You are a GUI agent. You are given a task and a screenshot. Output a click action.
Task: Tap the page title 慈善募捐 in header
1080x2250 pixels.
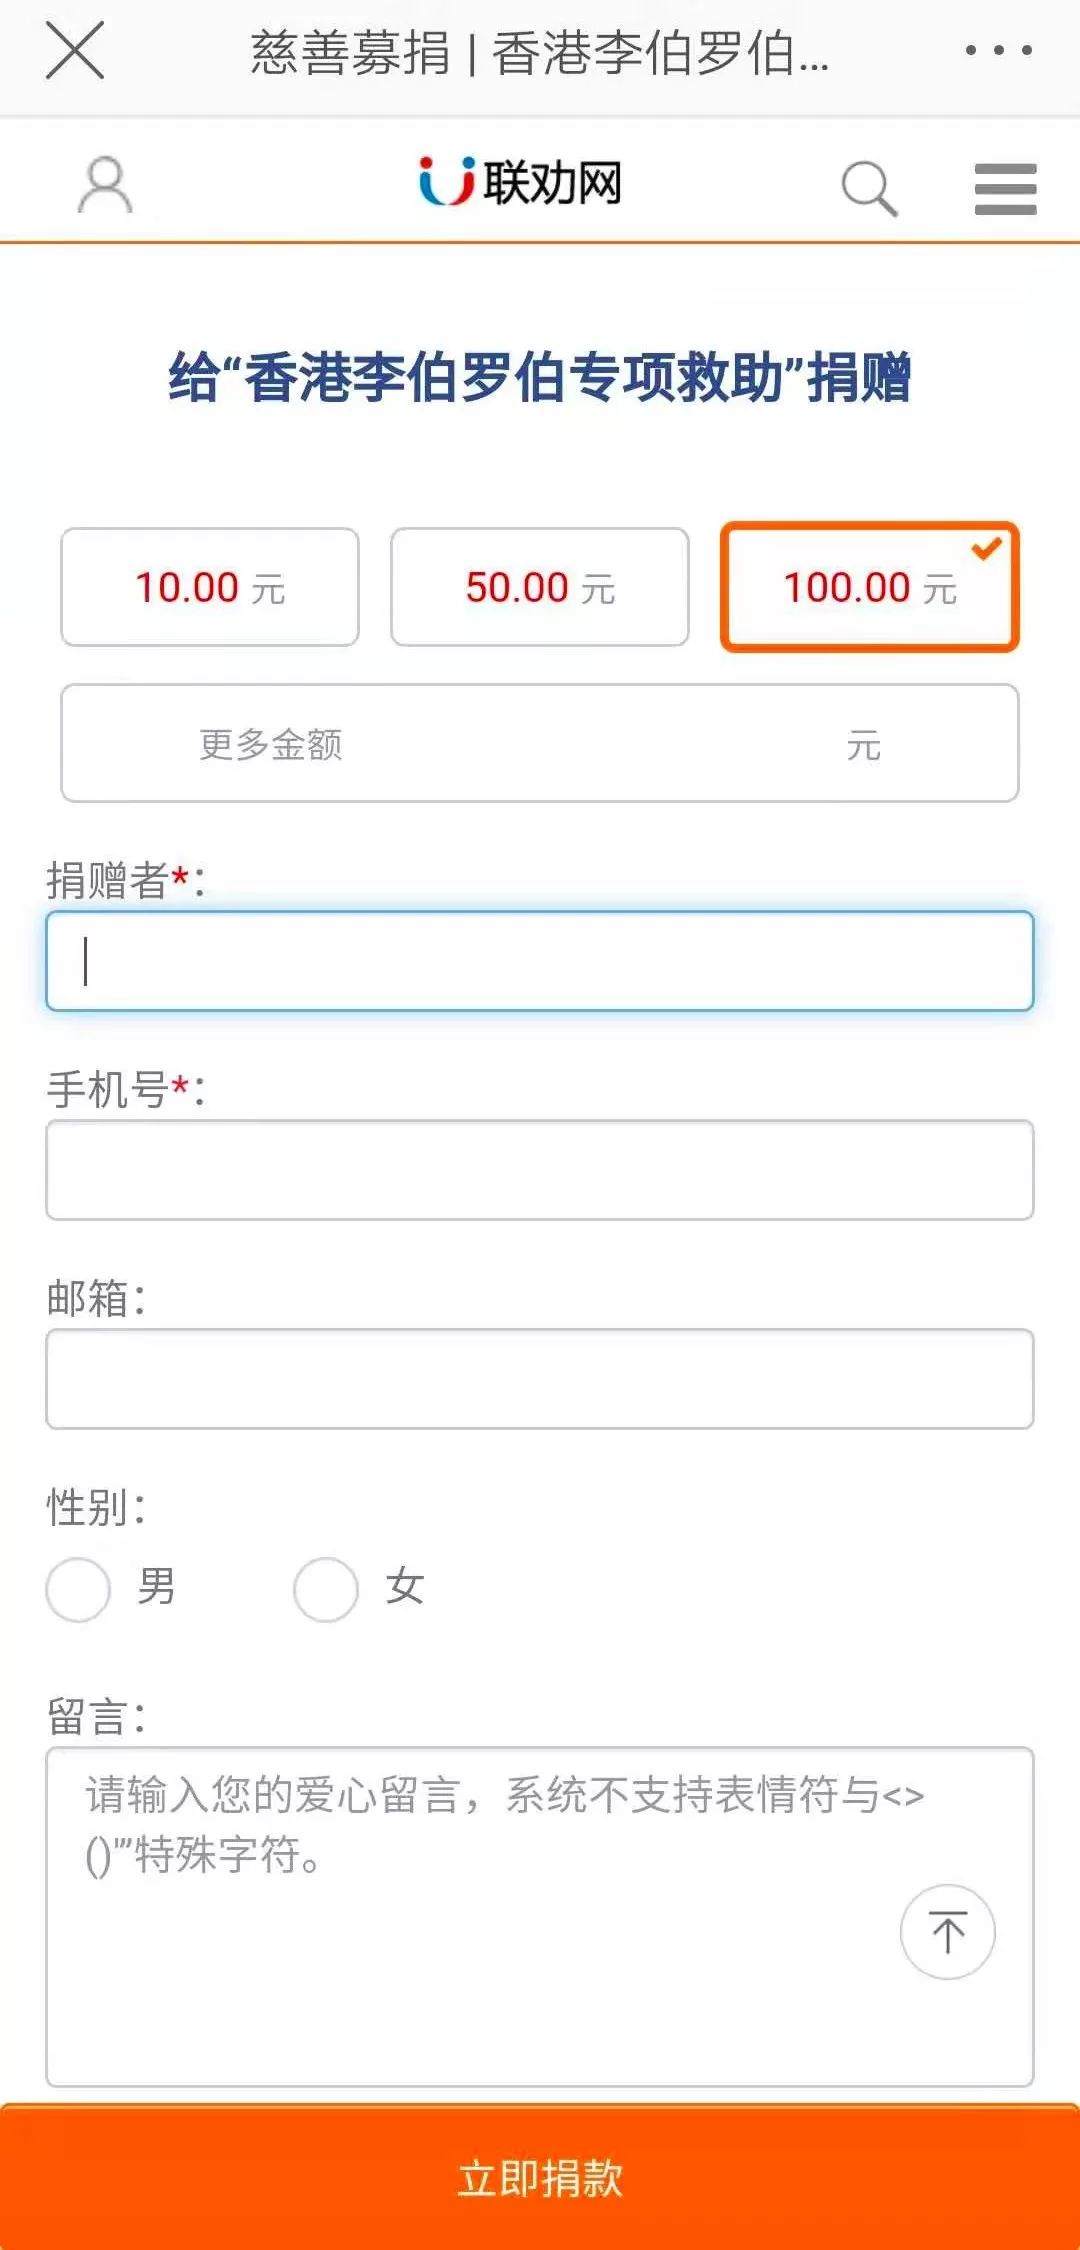point(349,53)
